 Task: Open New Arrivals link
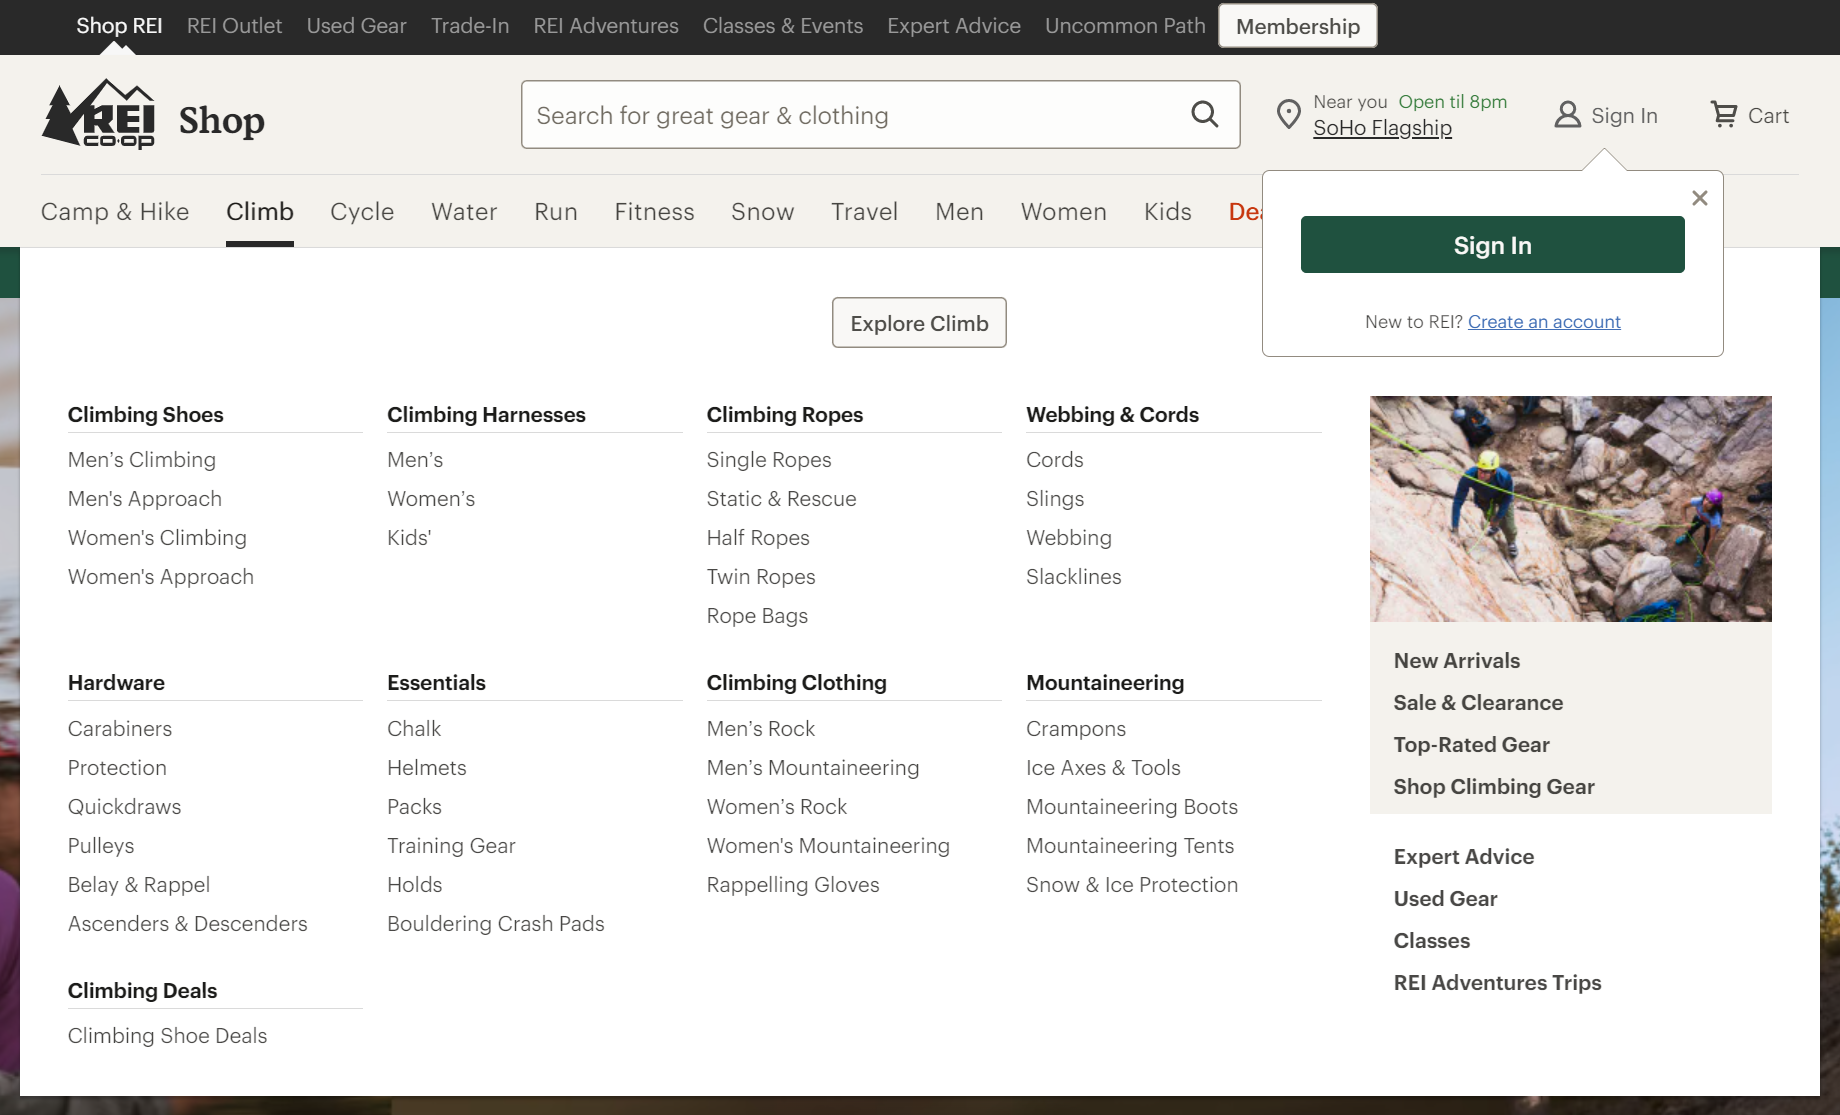point(1457,661)
